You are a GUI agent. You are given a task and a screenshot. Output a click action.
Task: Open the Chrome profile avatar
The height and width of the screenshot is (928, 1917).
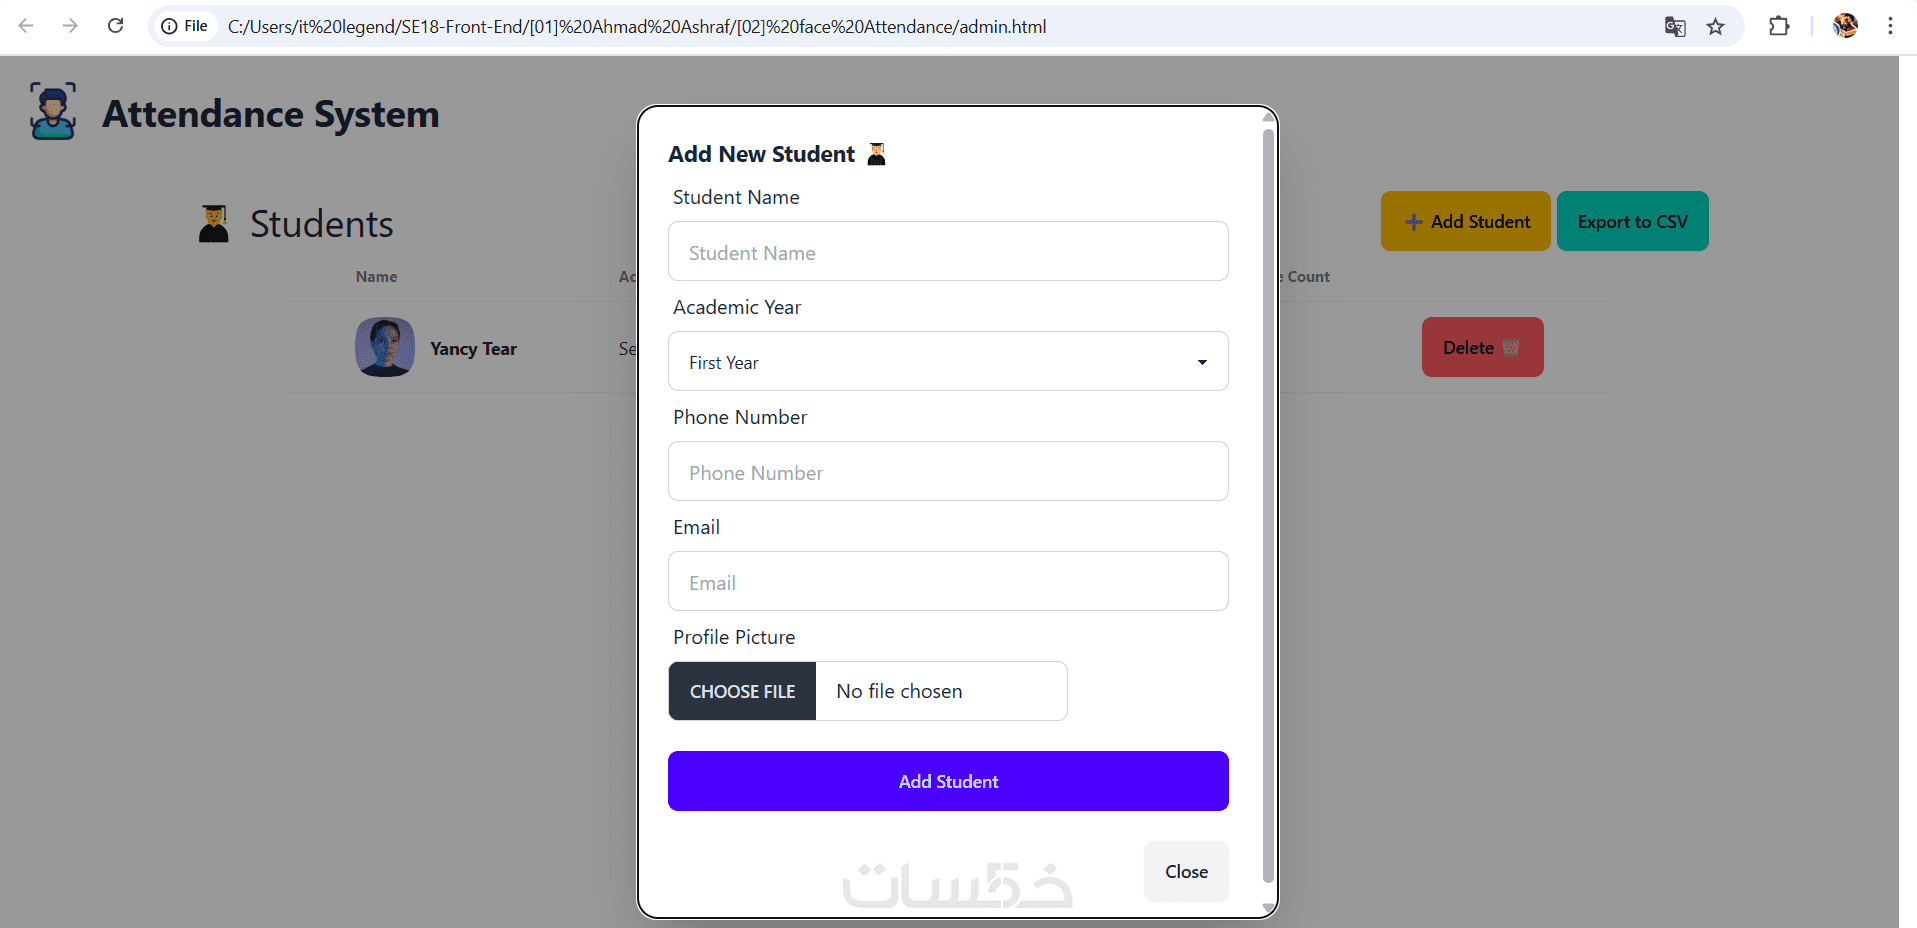coord(1845,26)
